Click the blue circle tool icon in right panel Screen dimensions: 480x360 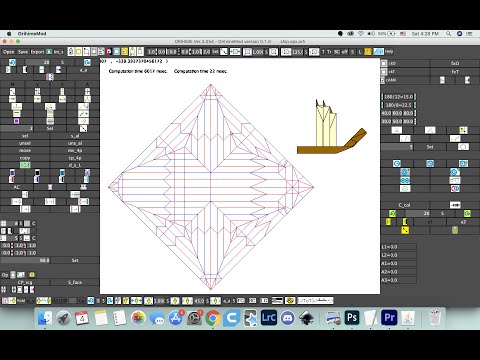pos(397,163)
